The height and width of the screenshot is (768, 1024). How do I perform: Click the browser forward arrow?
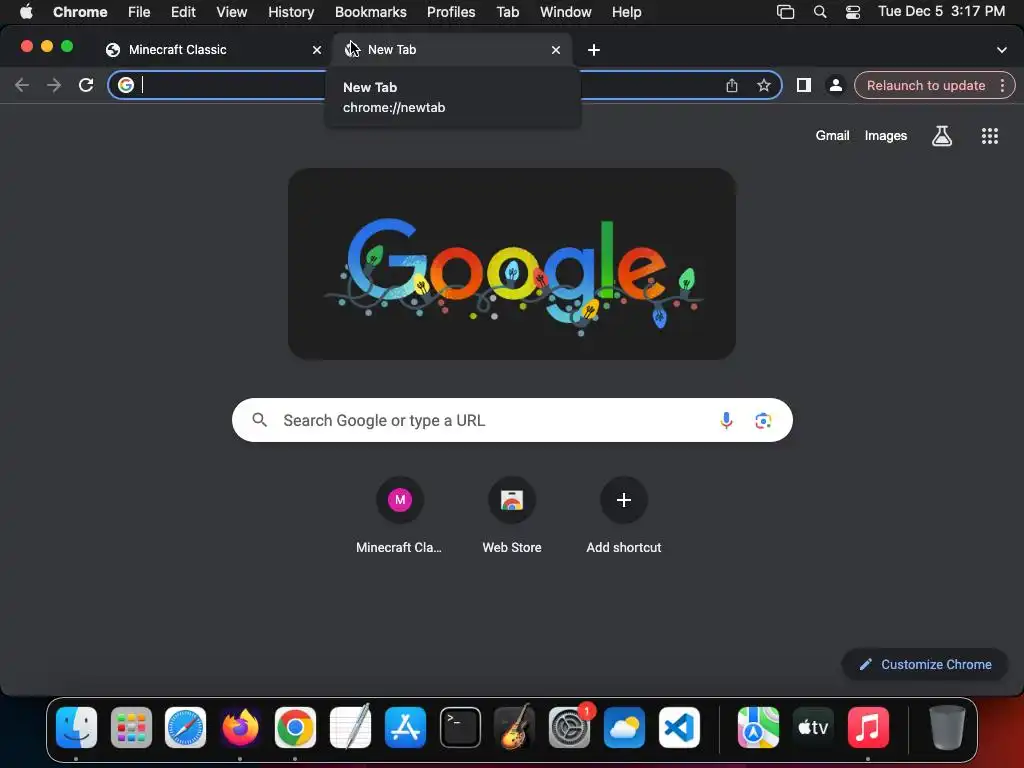click(x=54, y=85)
